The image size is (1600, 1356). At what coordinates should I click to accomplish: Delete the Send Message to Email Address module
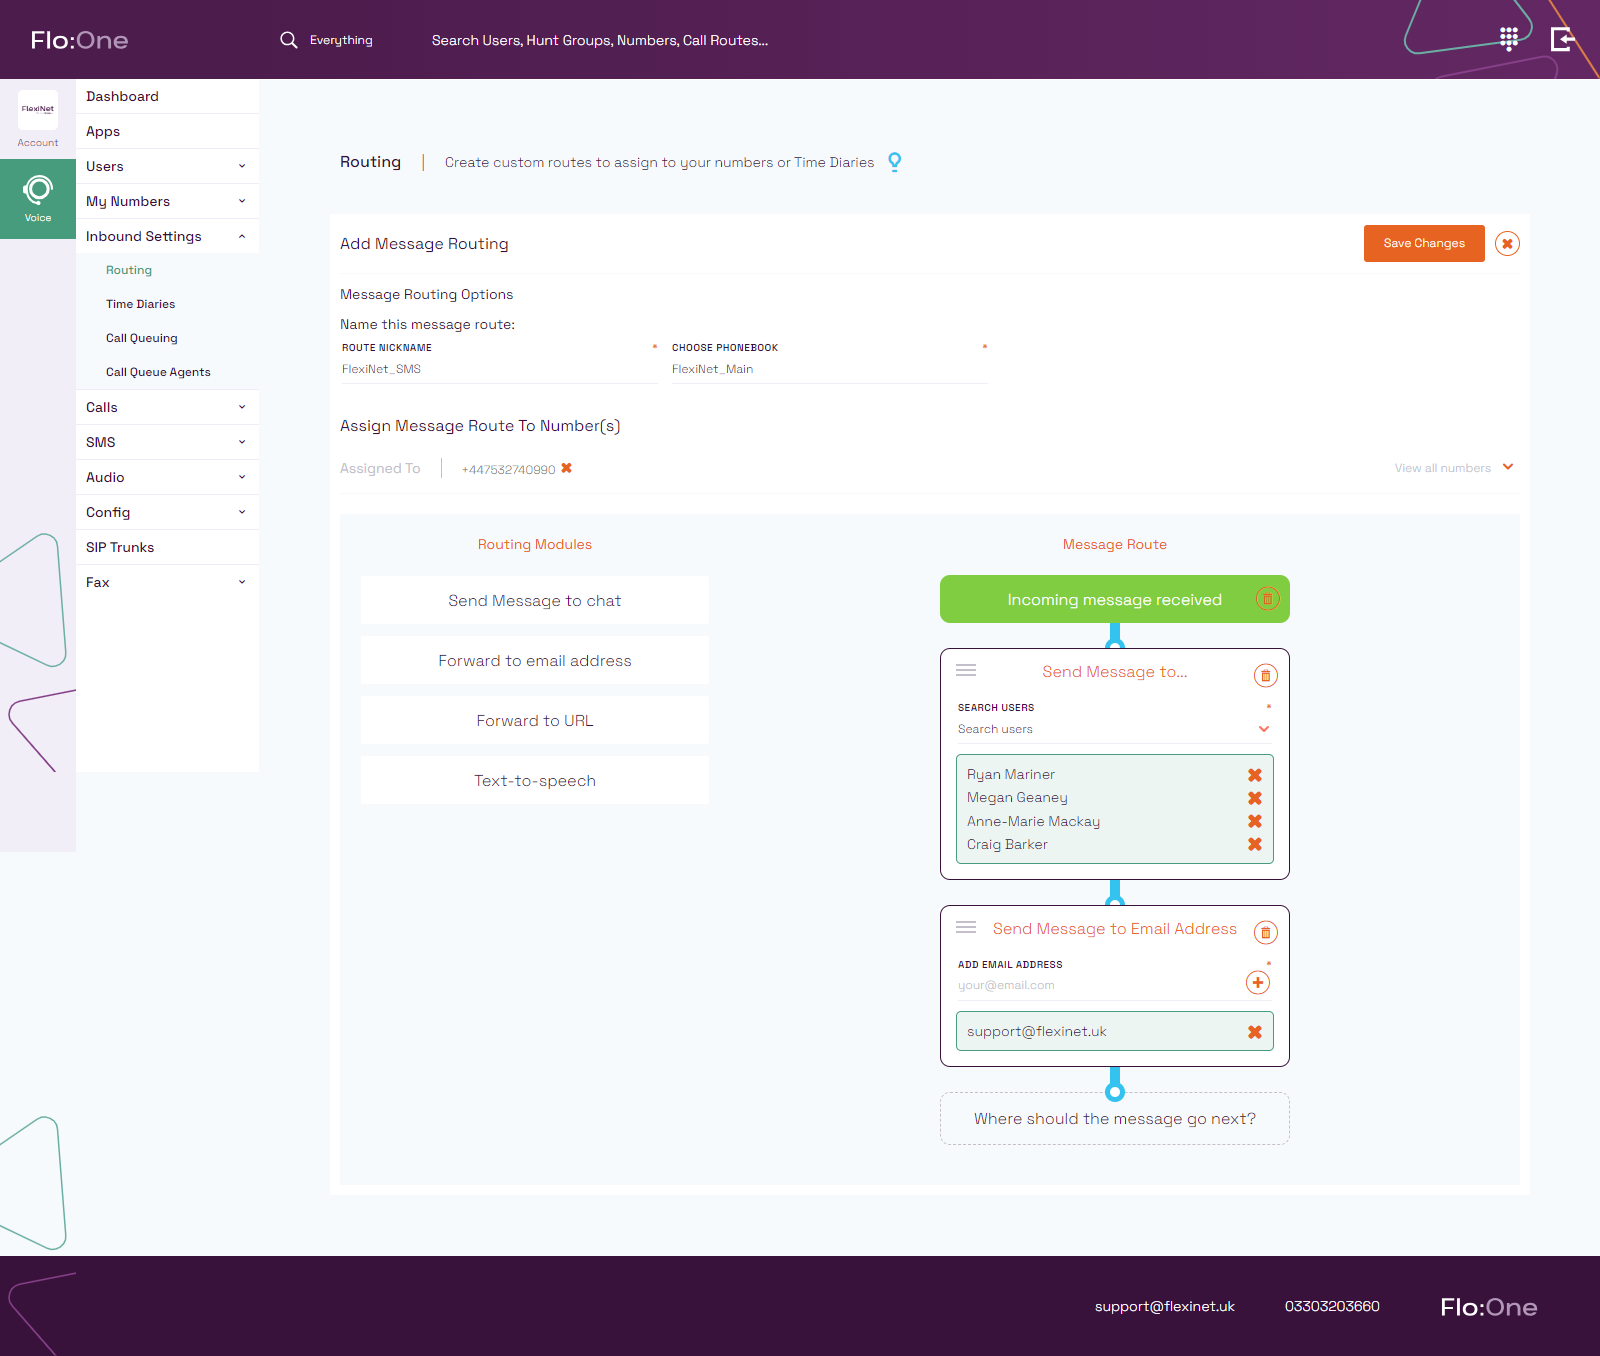[x=1265, y=932]
